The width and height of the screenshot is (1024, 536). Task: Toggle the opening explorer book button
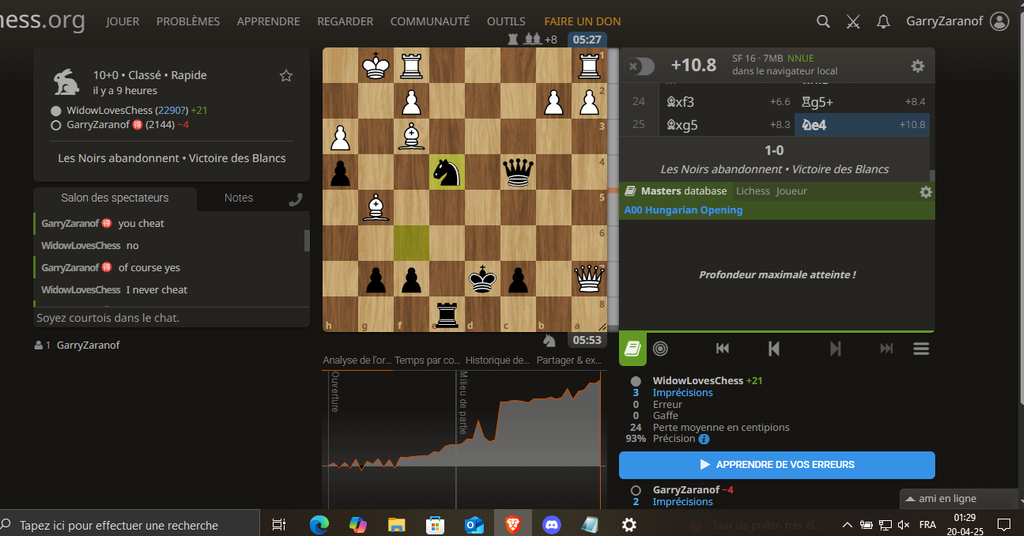coord(632,348)
